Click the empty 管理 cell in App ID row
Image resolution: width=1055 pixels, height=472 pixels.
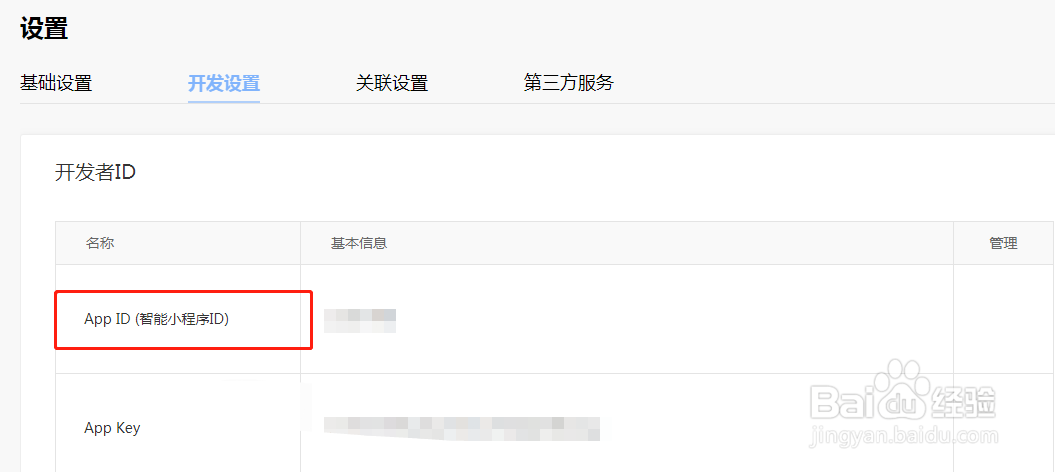click(1004, 319)
